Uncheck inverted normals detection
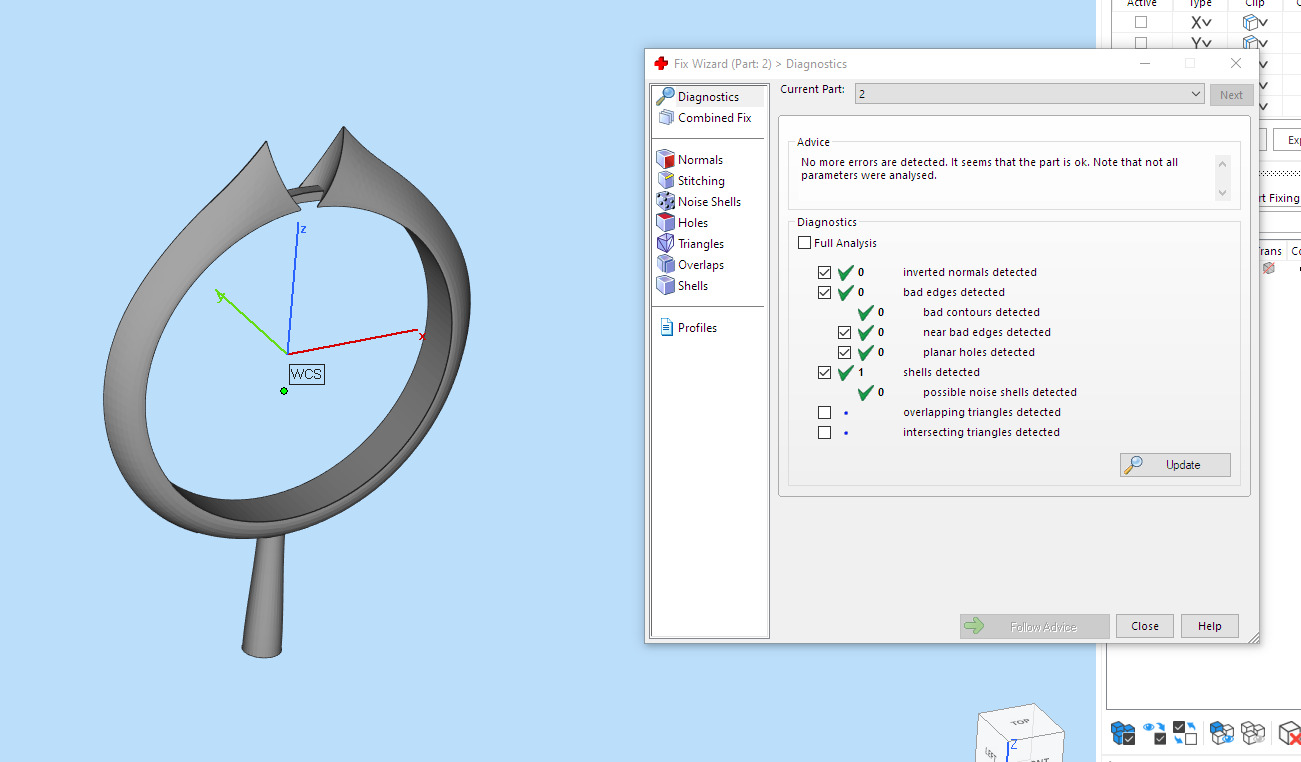The height and width of the screenshot is (762, 1301). 824,272
